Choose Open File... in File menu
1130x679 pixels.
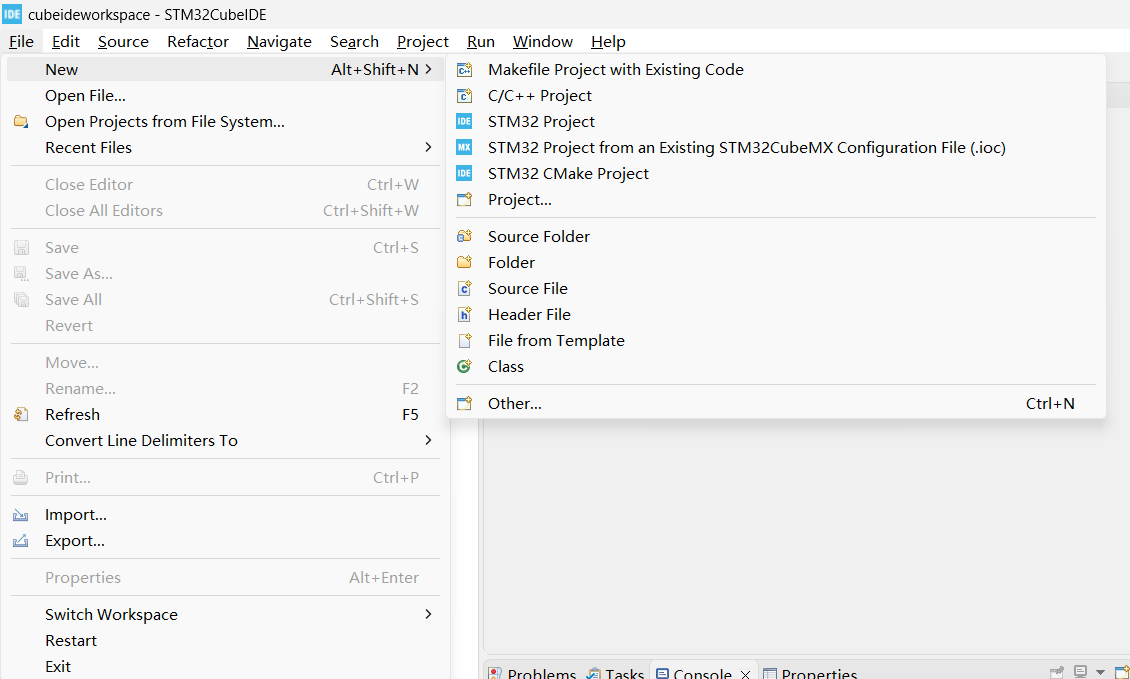225,96
